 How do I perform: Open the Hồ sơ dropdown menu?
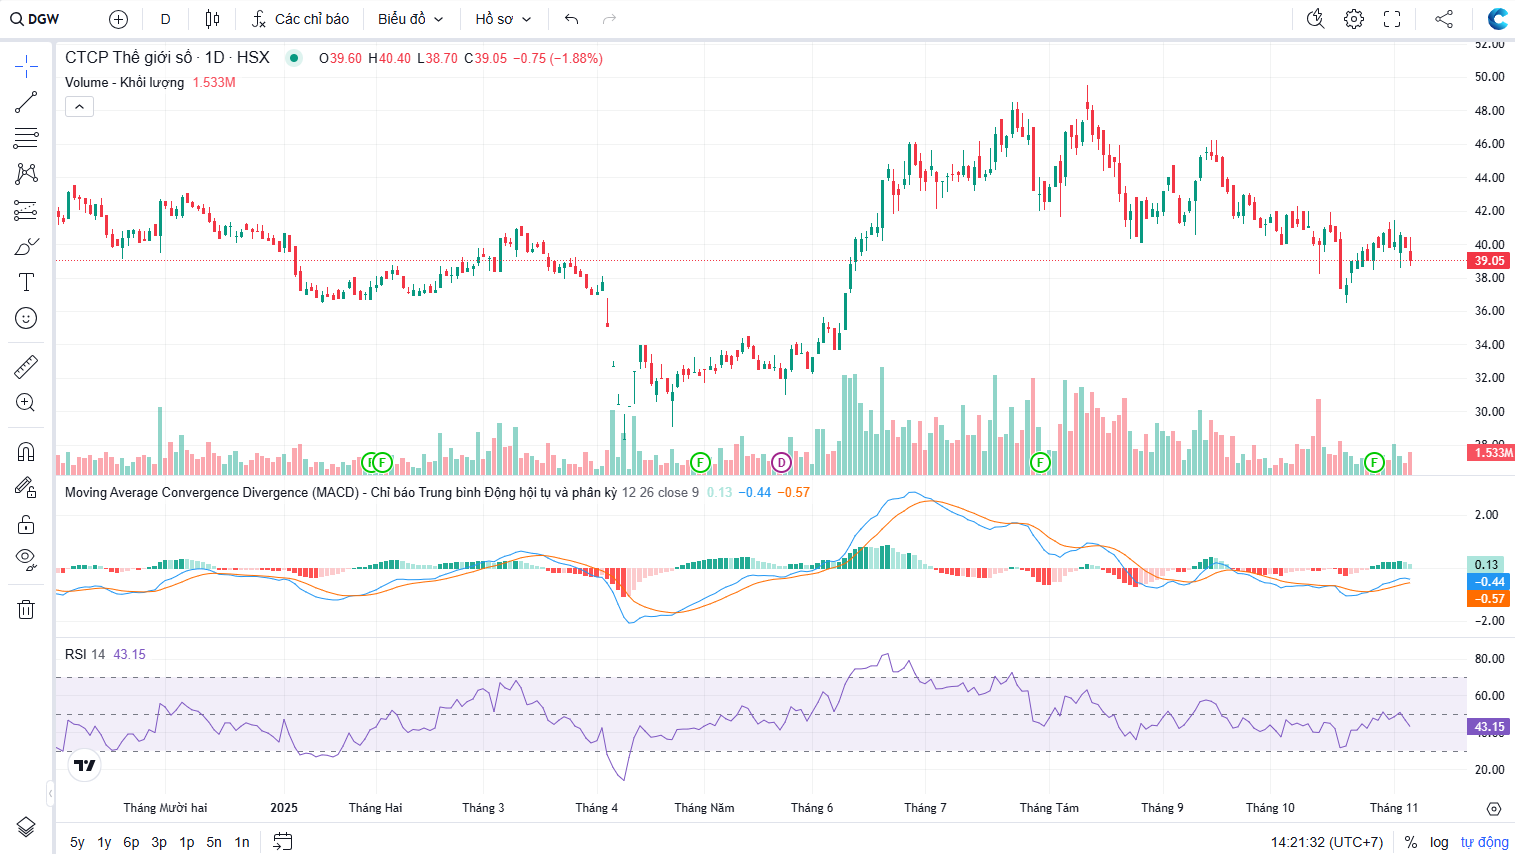coord(503,19)
